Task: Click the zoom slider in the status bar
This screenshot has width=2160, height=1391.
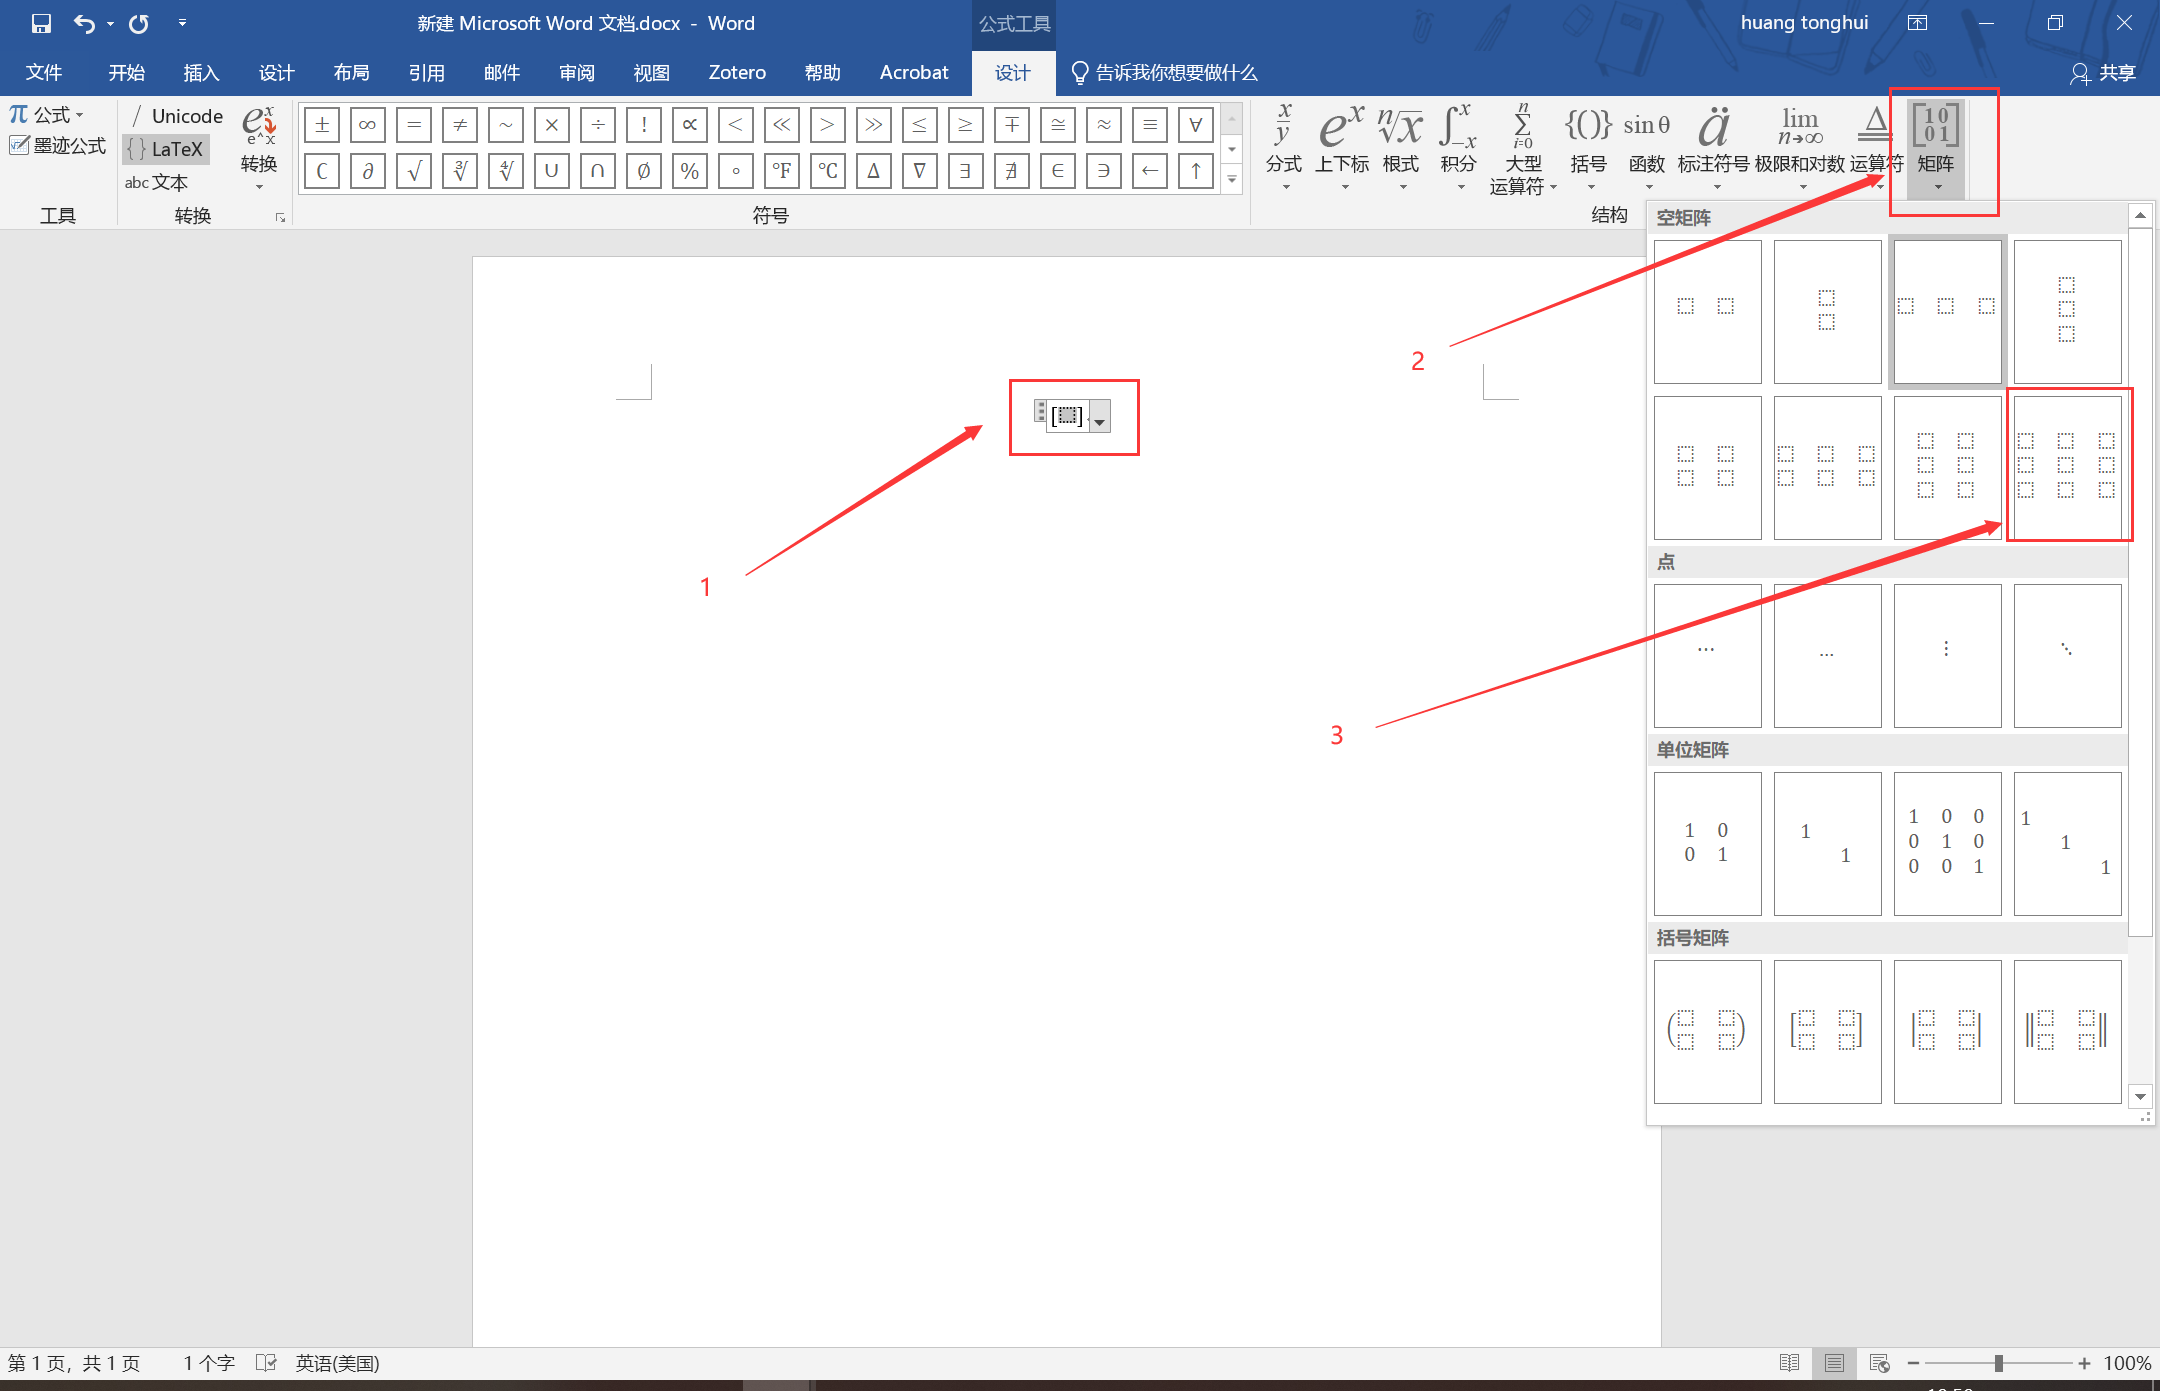Action: (1998, 1363)
